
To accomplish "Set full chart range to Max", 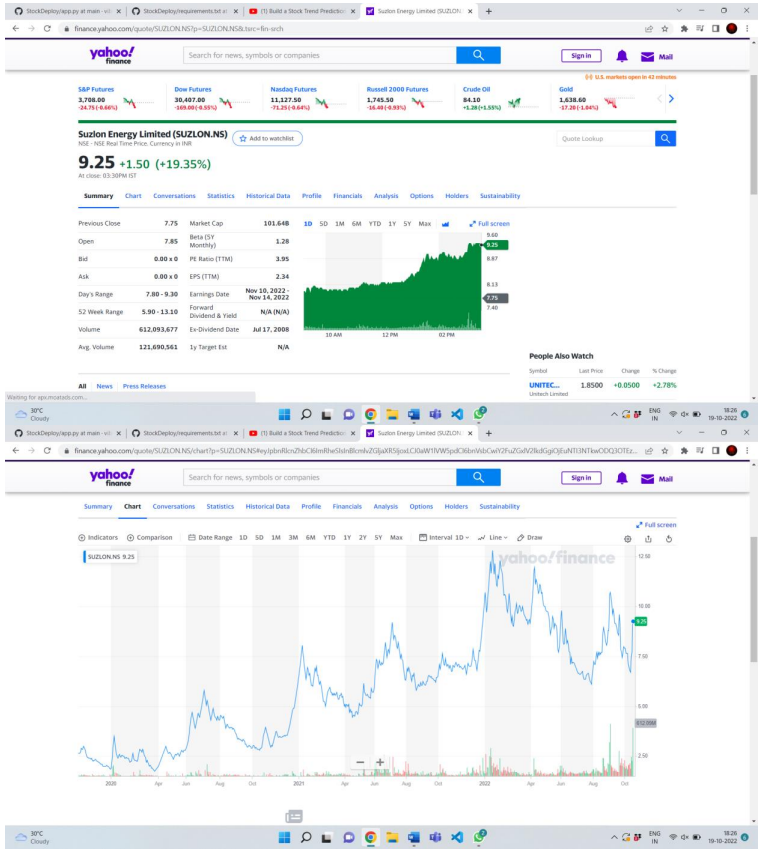I will coord(396,538).
